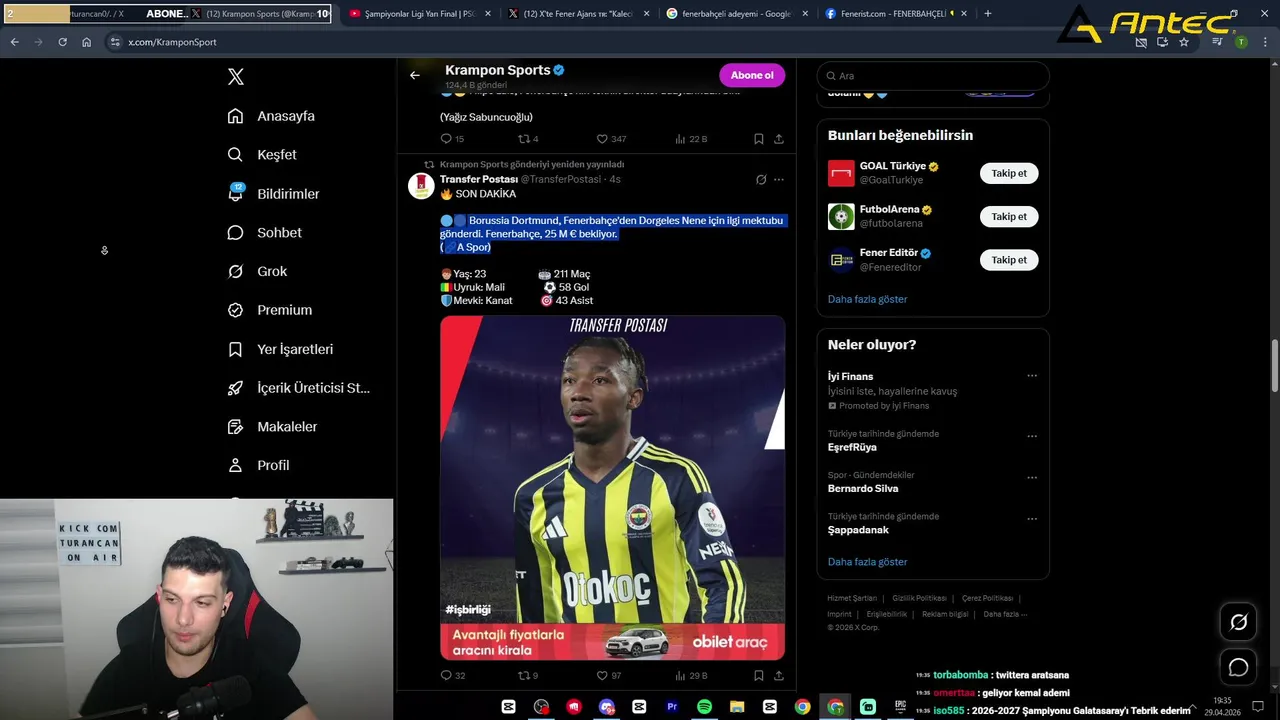1280x720 pixels.
Task: Open Keşfet search page
Action: coord(263,155)
